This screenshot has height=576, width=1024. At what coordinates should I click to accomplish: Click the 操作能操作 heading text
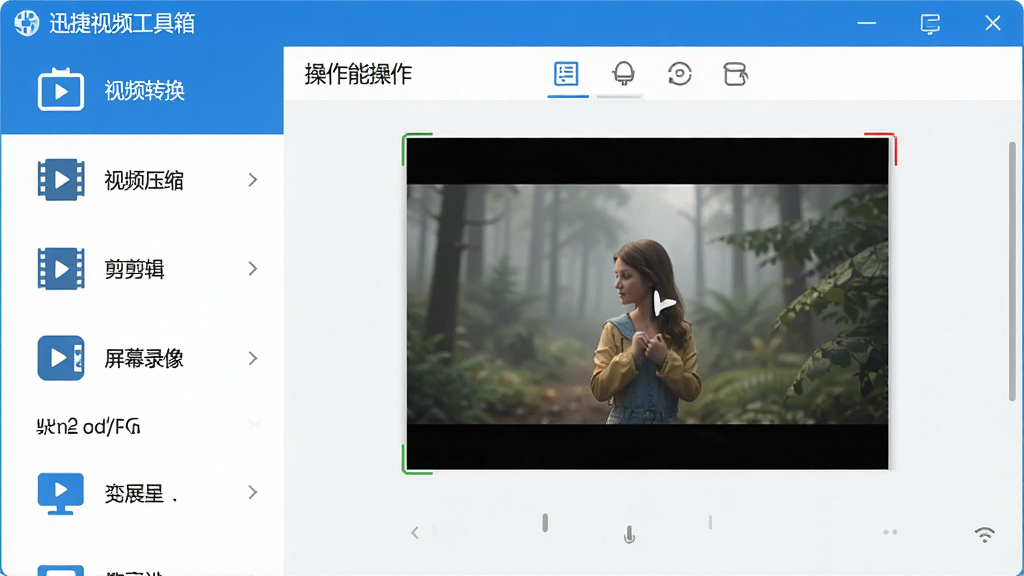358,74
